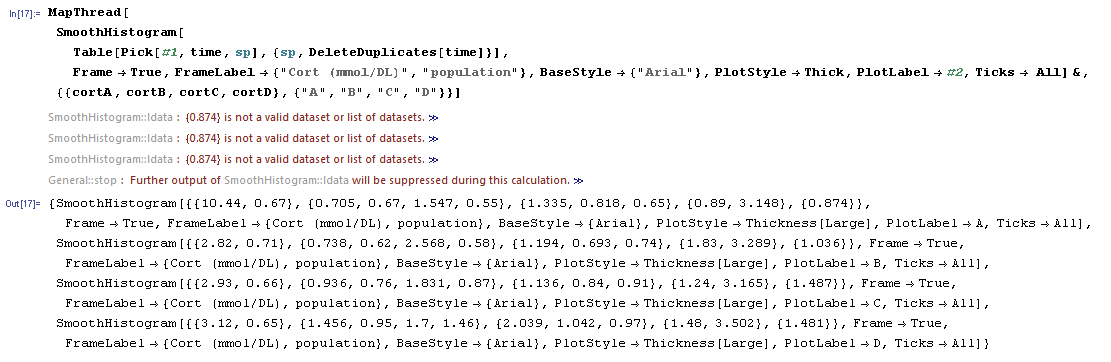
Task: Open the >> link after the third ldata message
Action: (433, 160)
